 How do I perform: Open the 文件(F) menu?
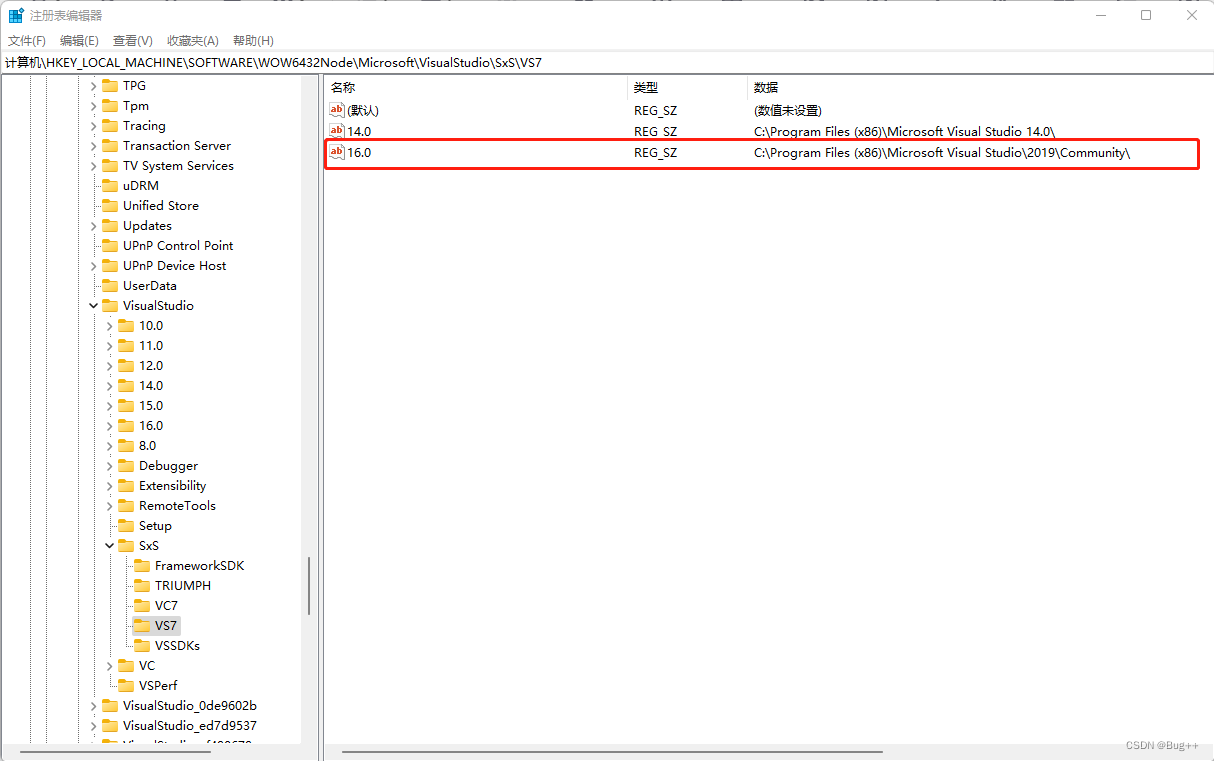pos(27,40)
